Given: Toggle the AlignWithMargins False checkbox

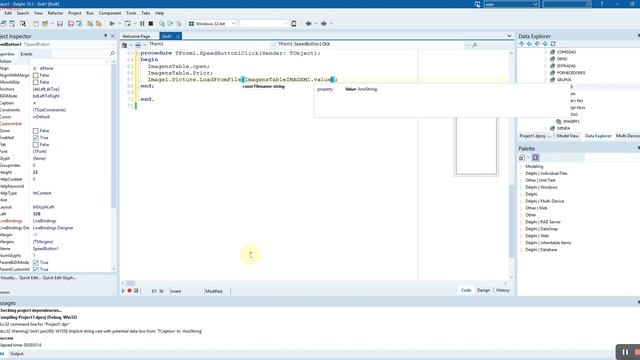Looking at the screenshot, I should 36,76.
